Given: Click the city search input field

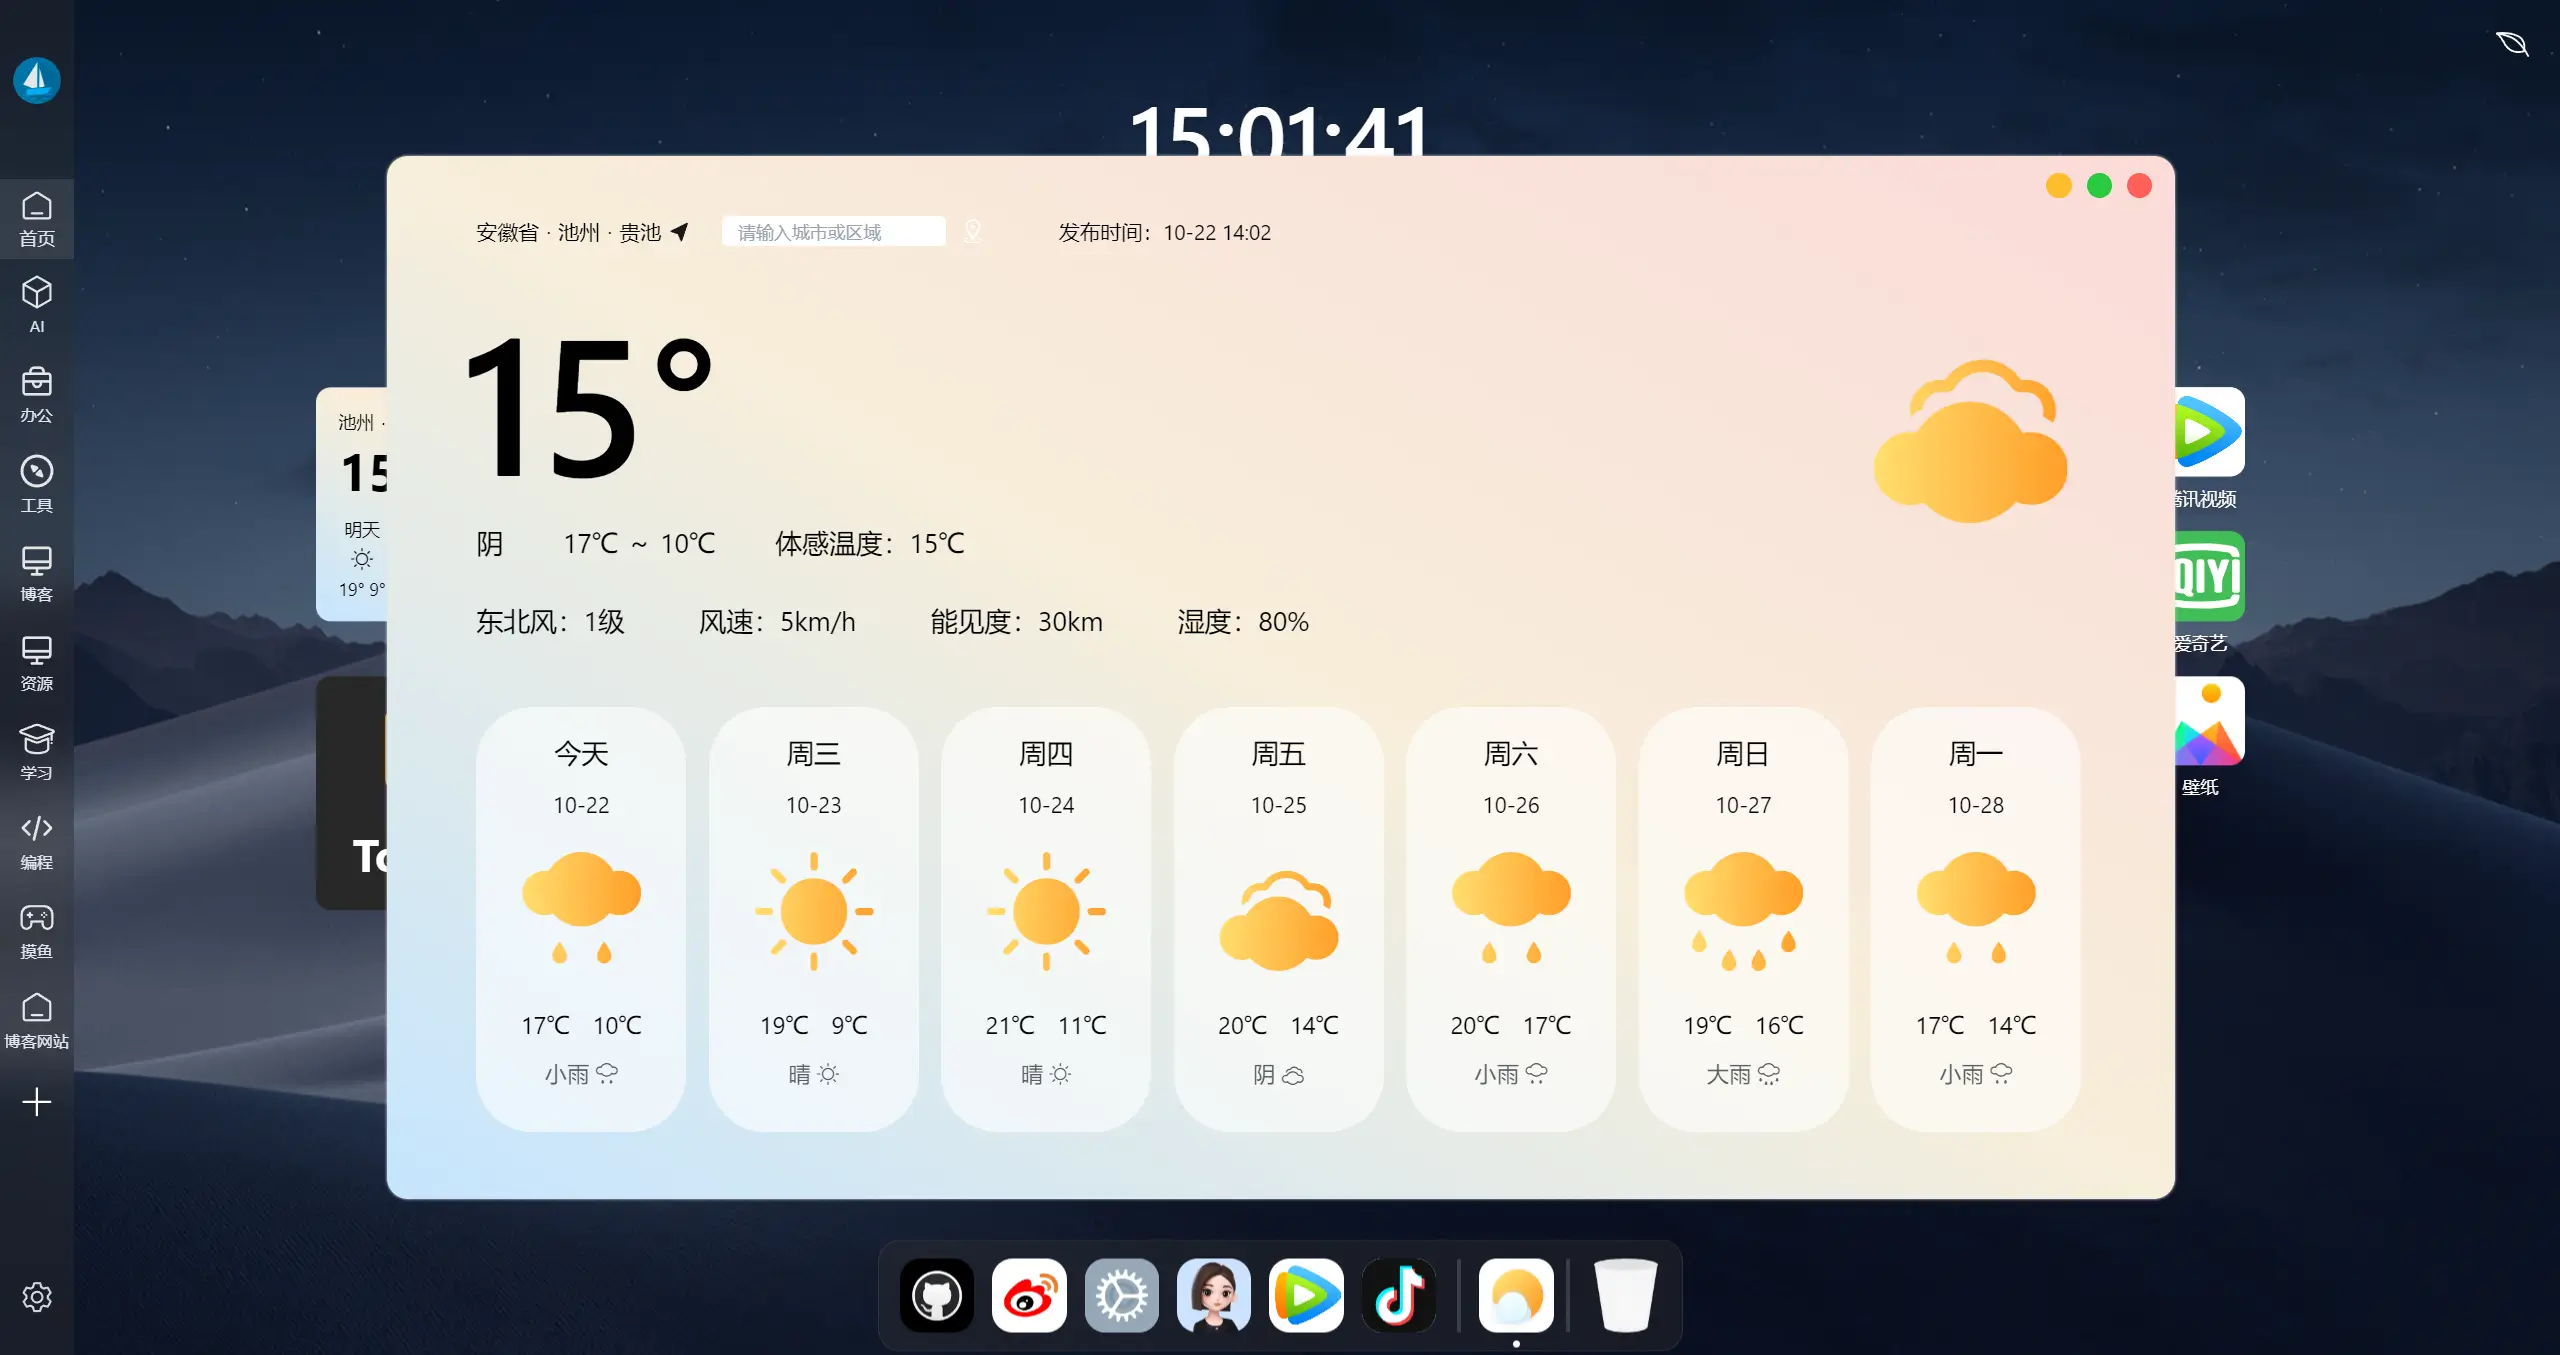Looking at the screenshot, I should click(x=833, y=232).
